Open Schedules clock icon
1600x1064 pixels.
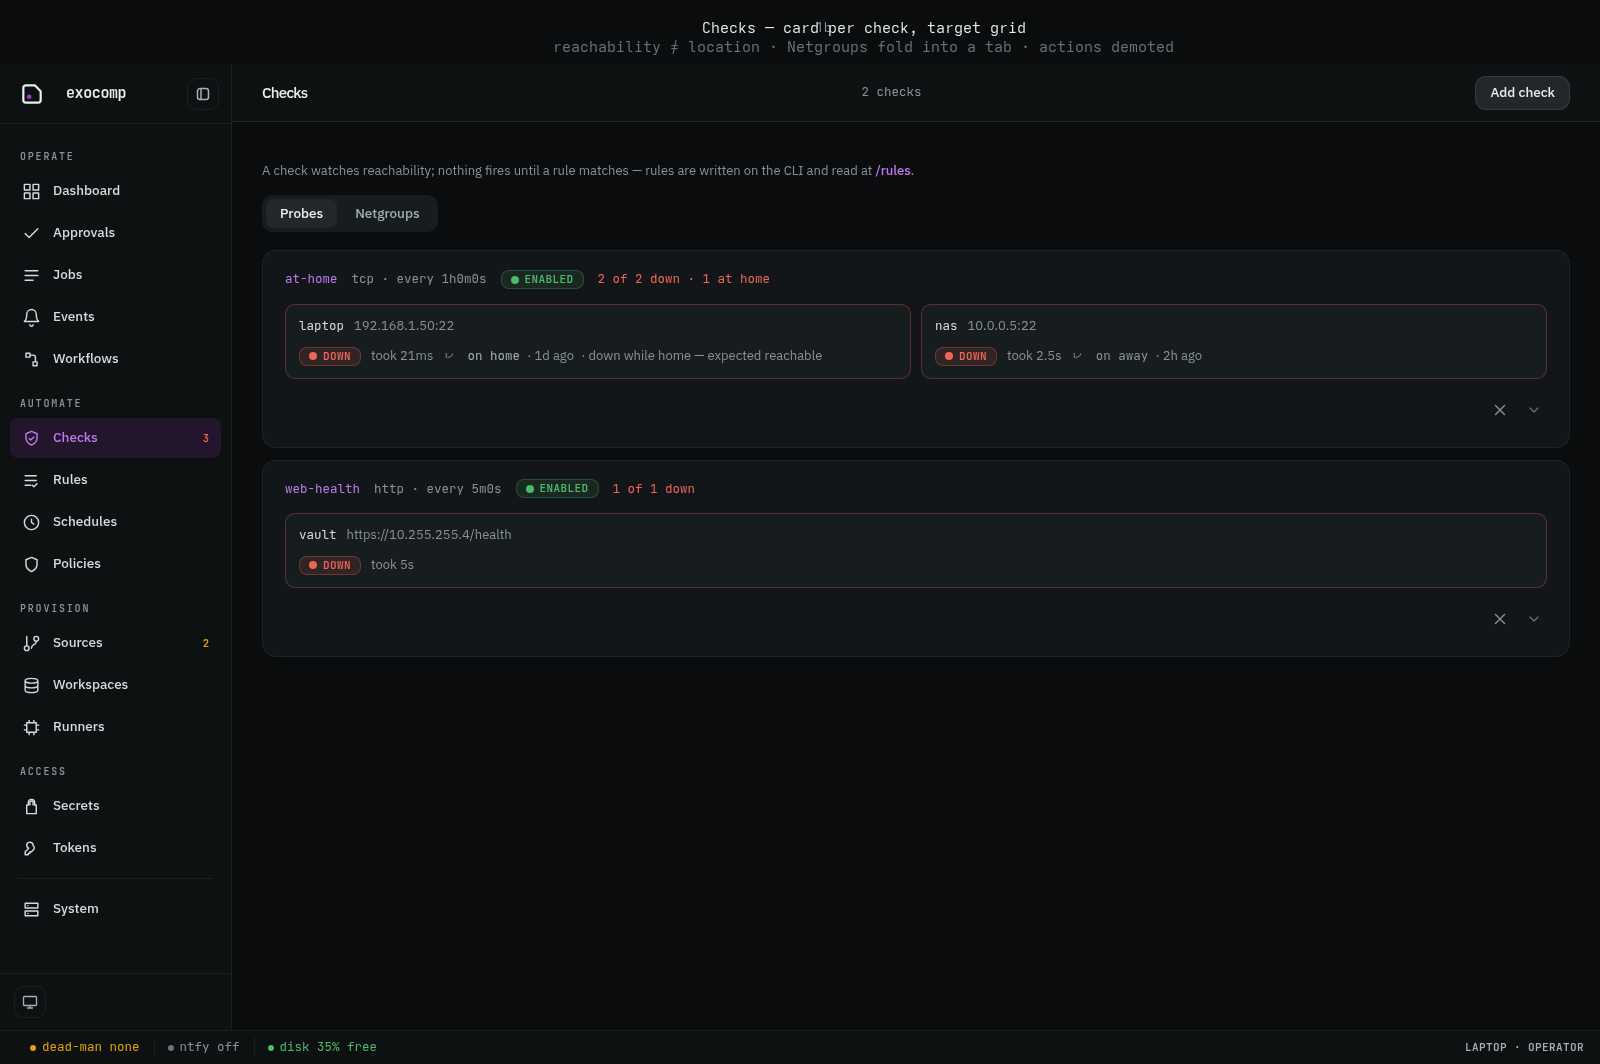point(31,522)
